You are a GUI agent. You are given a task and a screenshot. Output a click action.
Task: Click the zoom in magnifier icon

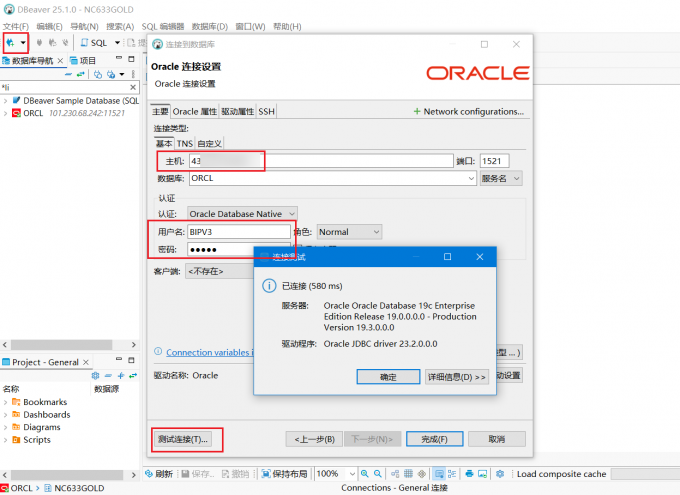click(x=365, y=474)
